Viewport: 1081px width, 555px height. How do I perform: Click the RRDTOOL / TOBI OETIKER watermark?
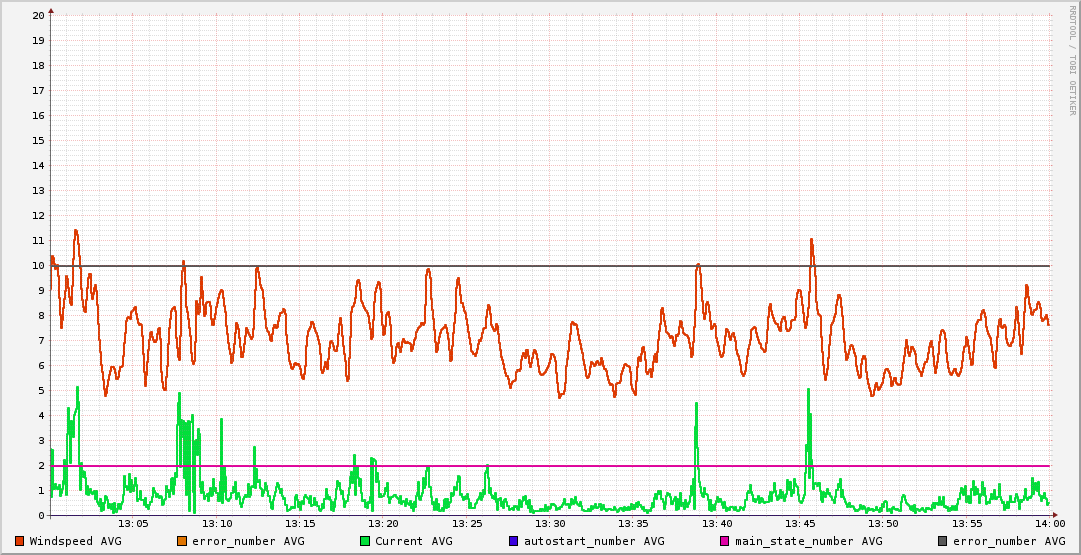(1071, 60)
